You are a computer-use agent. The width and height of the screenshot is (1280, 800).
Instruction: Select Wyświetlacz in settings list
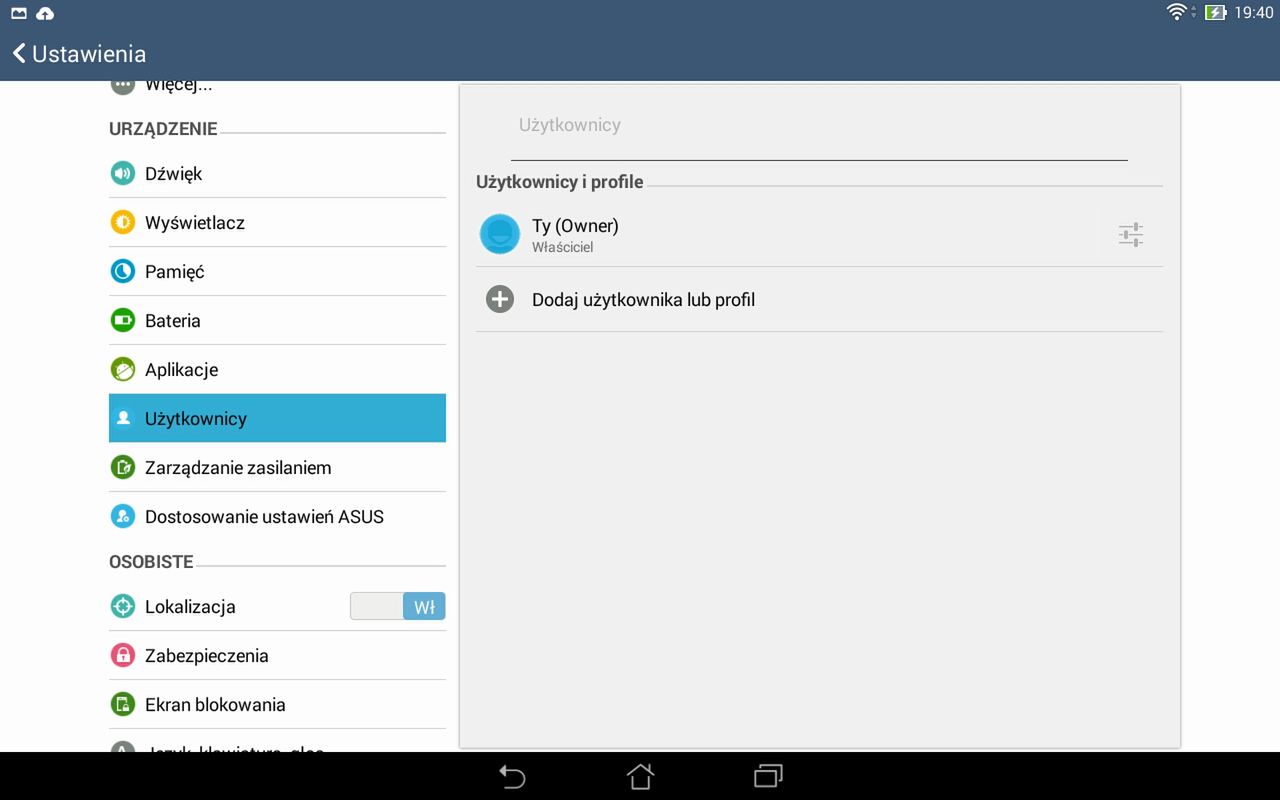(277, 222)
